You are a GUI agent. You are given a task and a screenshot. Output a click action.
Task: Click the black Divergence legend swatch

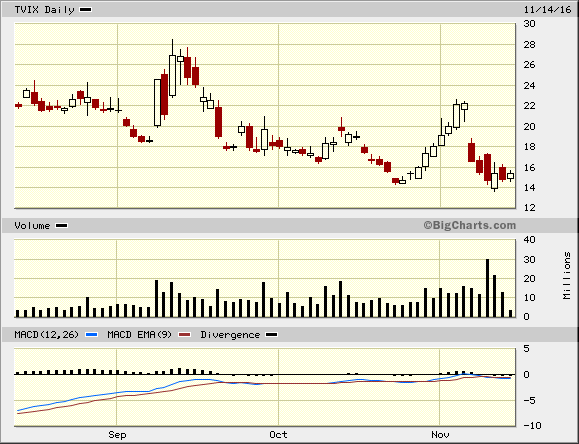(272, 335)
